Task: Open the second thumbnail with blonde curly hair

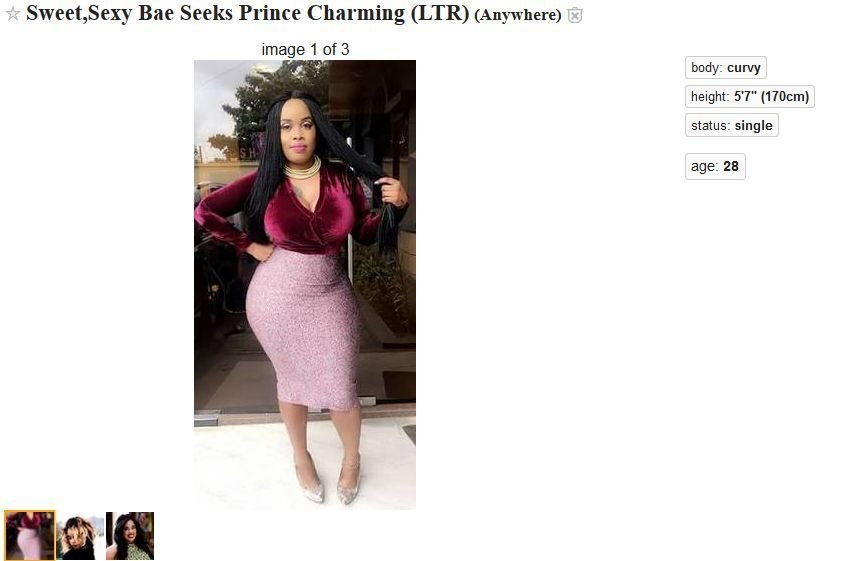Action: (80, 537)
